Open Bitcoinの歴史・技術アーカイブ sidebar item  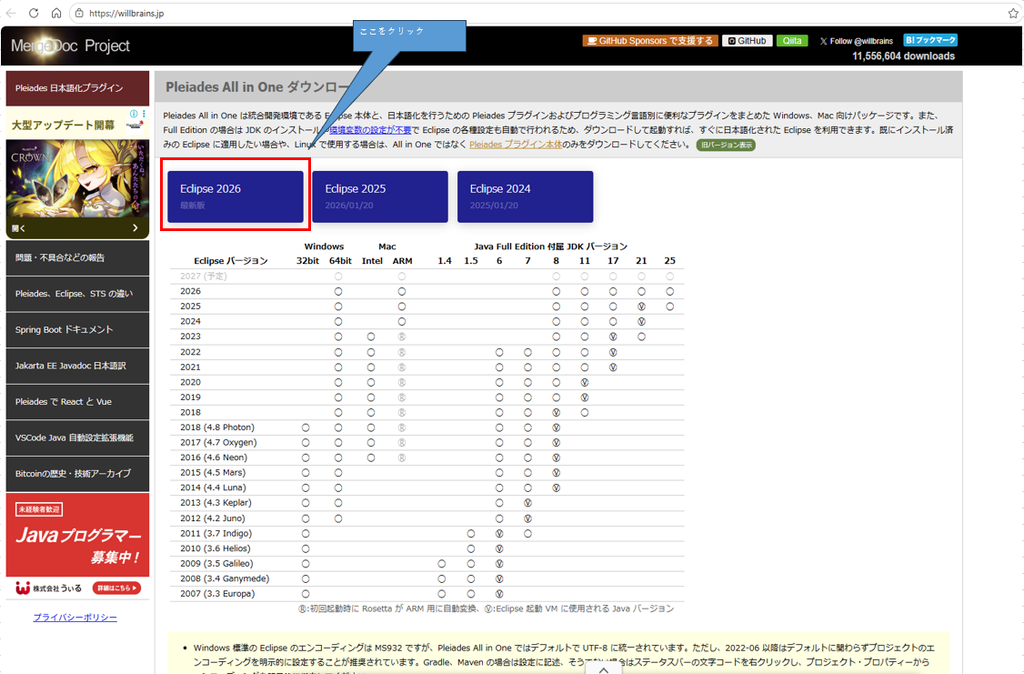point(78,473)
